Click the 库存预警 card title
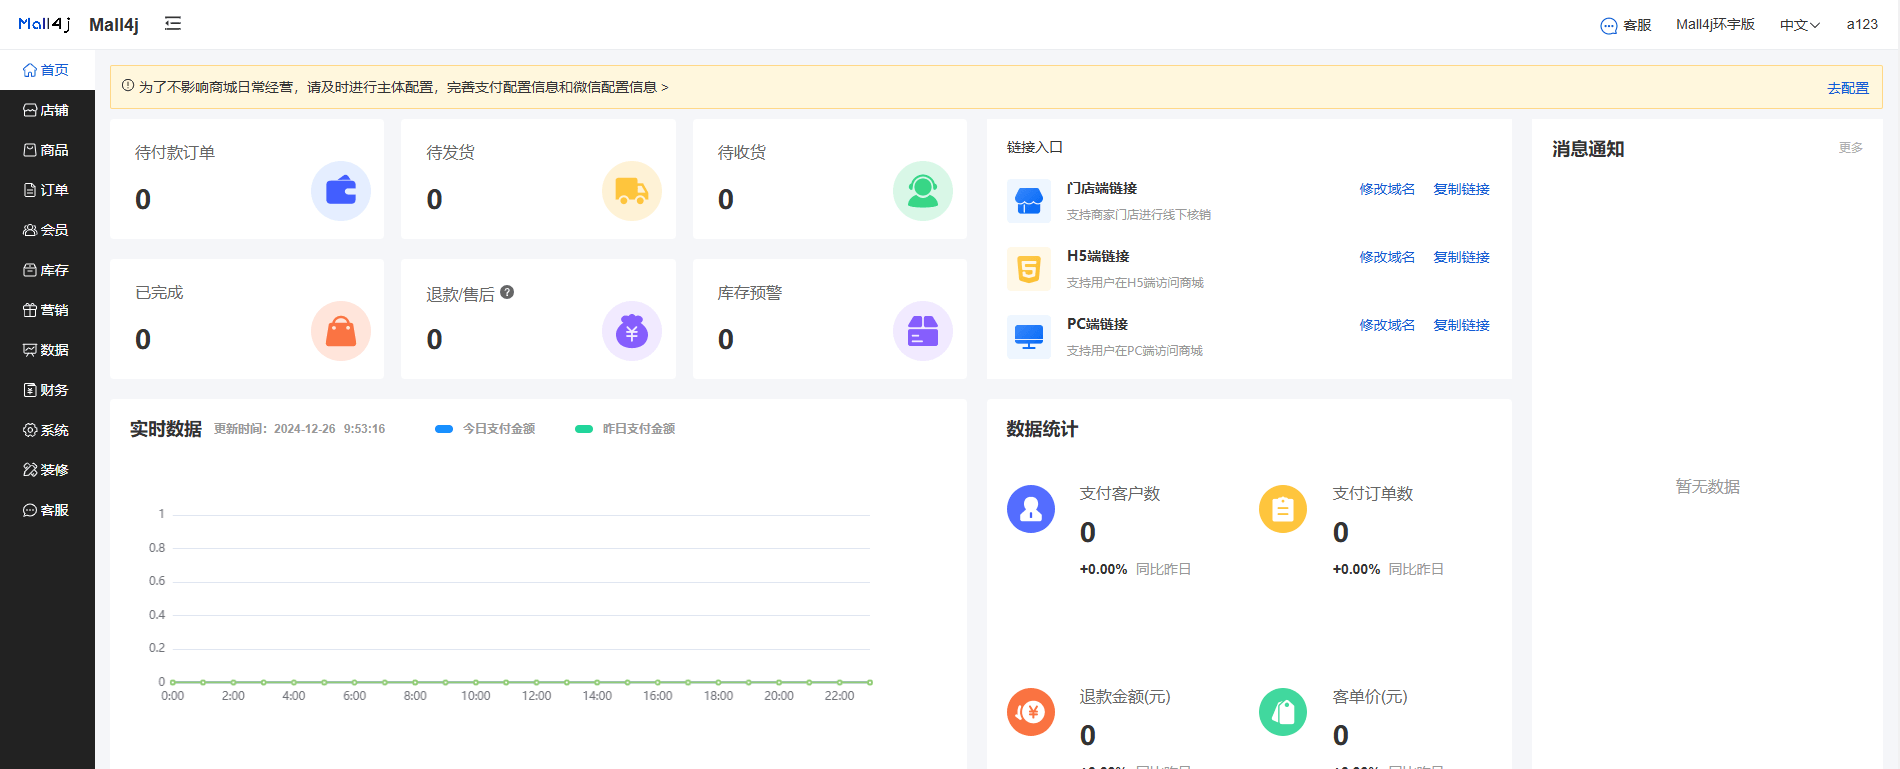Viewport: 1900px width, 769px height. [x=750, y=293]
